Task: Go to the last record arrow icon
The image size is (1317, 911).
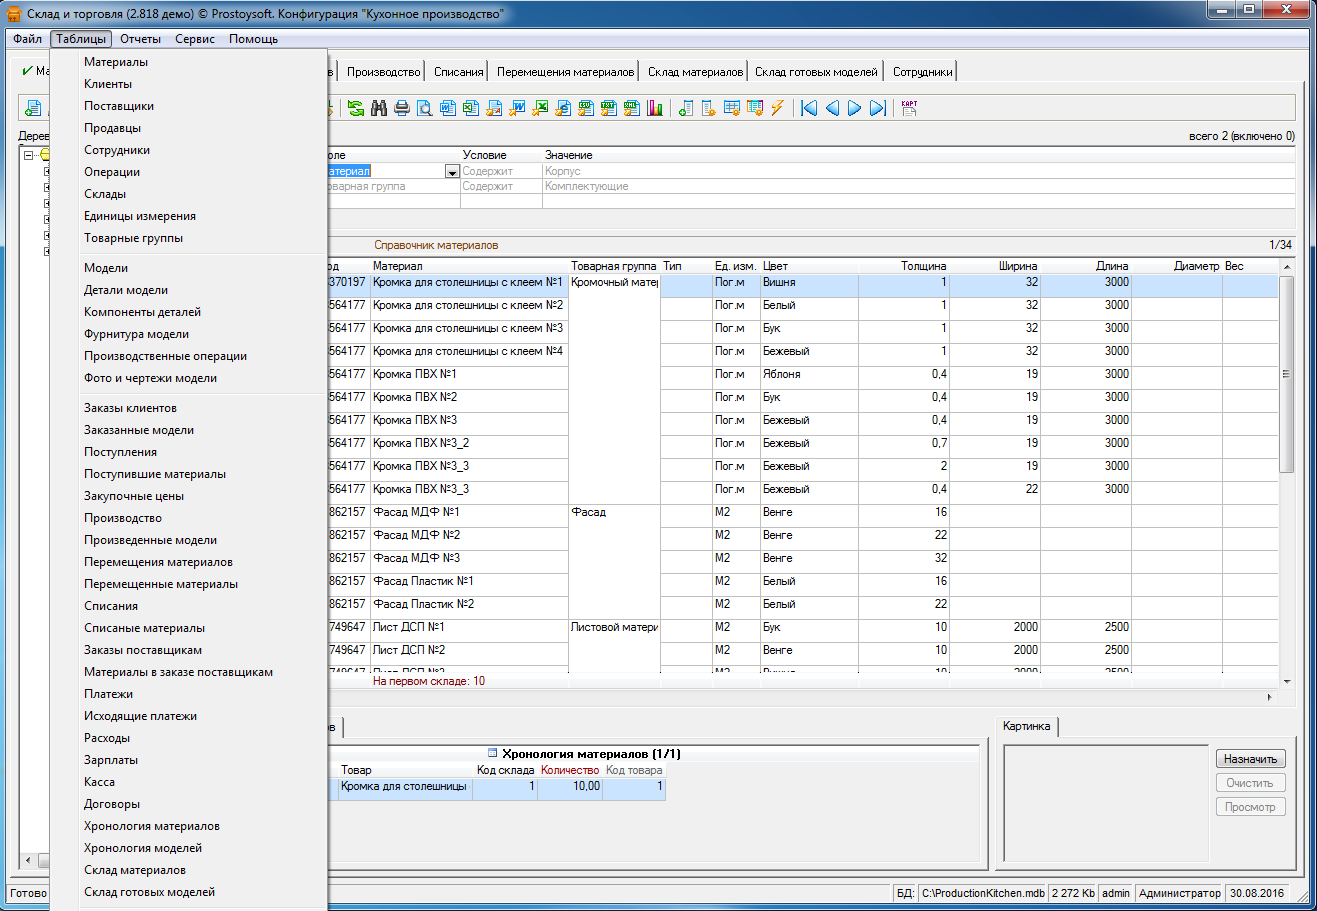Action: point(877,108)
